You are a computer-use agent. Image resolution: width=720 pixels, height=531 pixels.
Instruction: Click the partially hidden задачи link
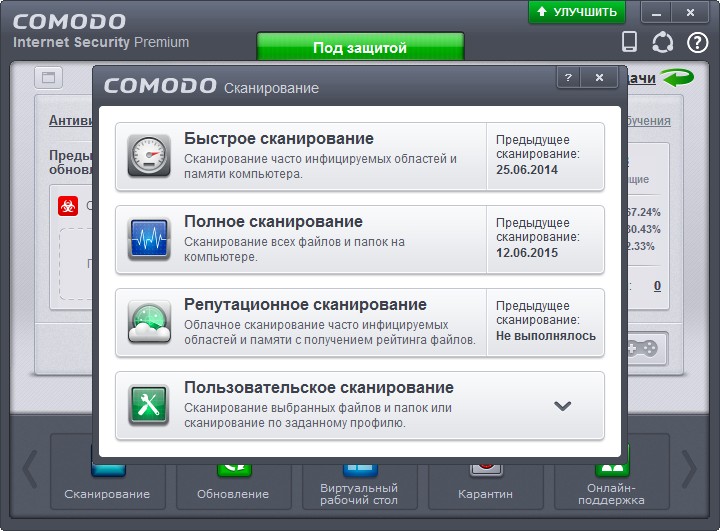tap(641, 78)
